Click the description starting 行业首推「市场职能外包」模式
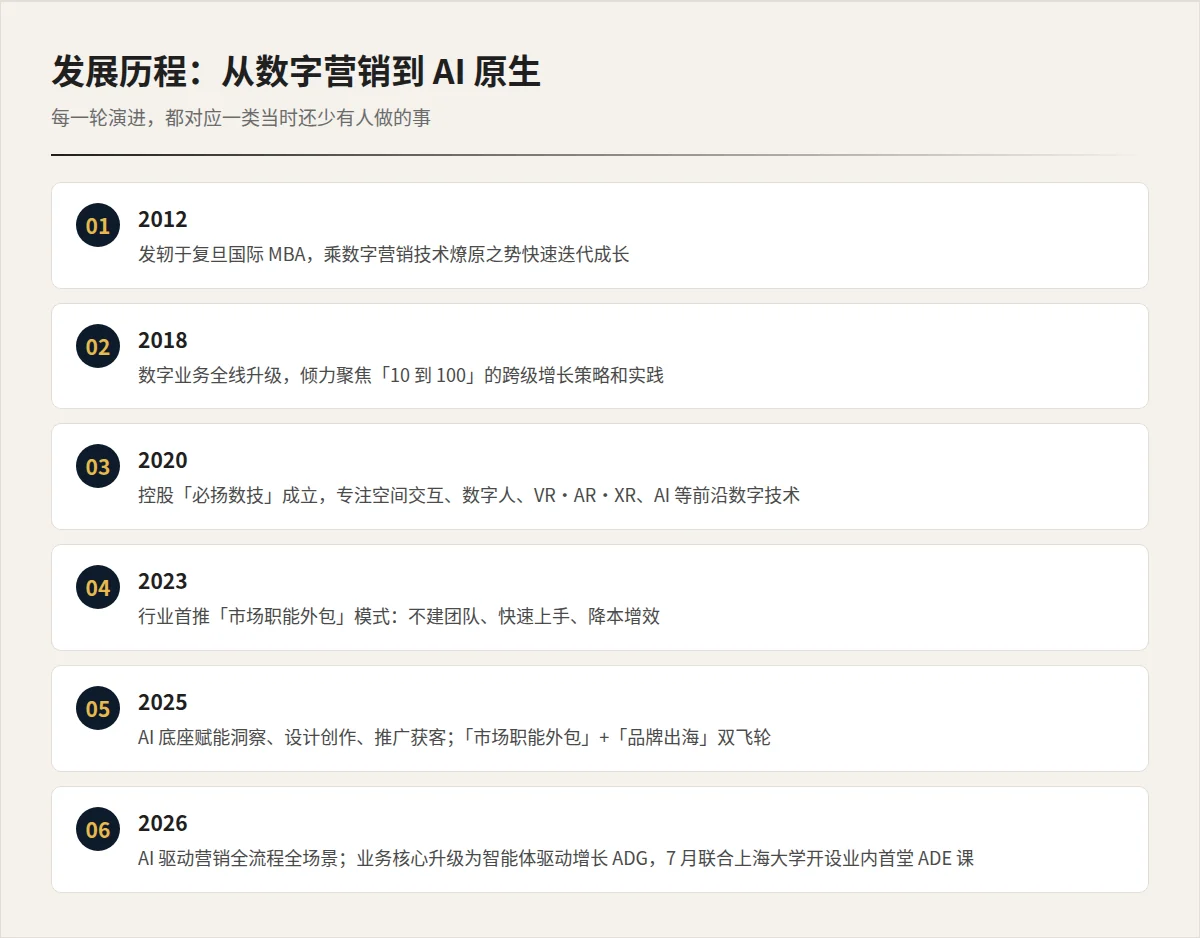Screen dimensions: 1200x938 tap(399, 616)
